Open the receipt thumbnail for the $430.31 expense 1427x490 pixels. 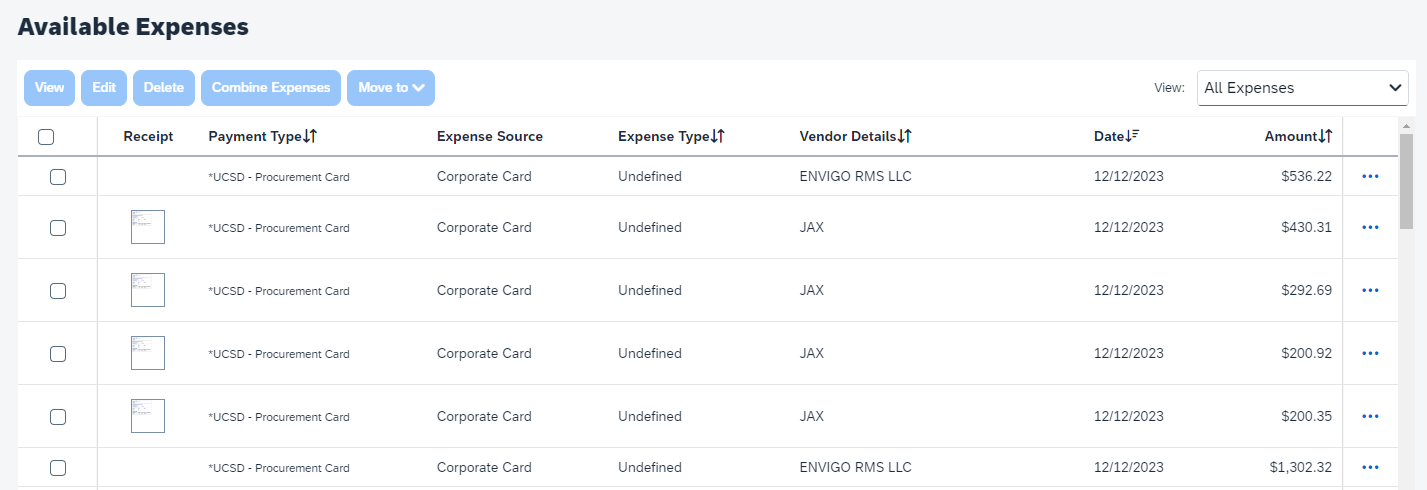pos(148,227)
